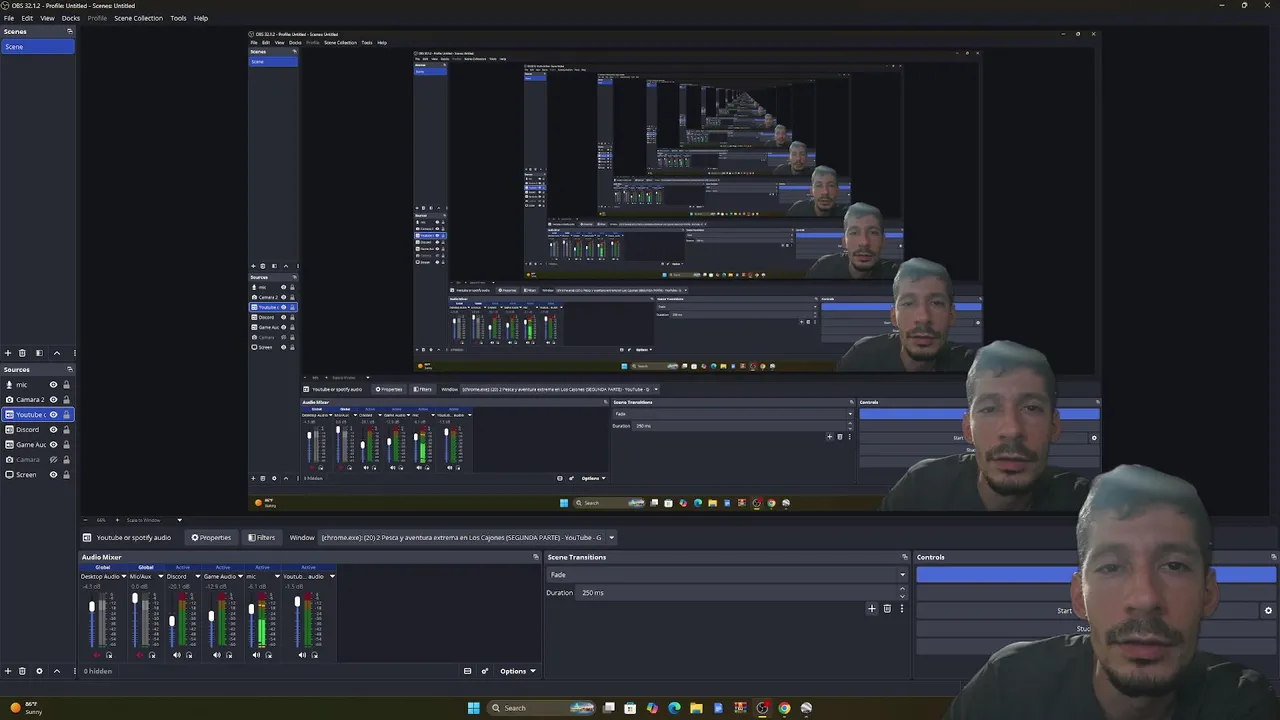Toggle monitoring headphone icon for mic channel

pos(269,655)
